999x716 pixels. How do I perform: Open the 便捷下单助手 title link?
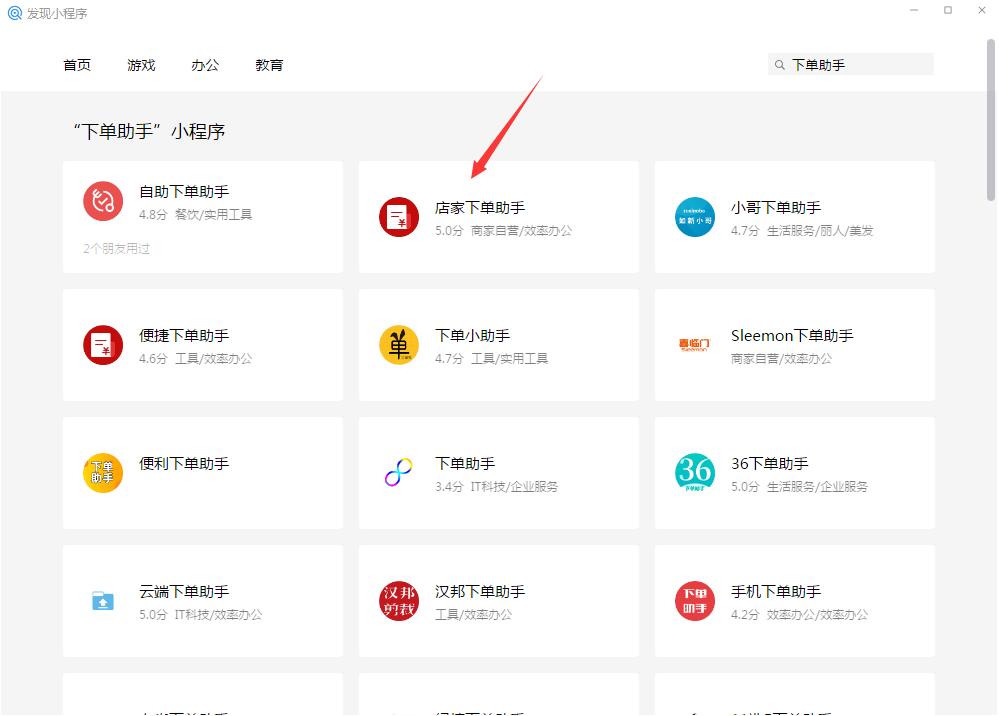(x=184, y=336)
